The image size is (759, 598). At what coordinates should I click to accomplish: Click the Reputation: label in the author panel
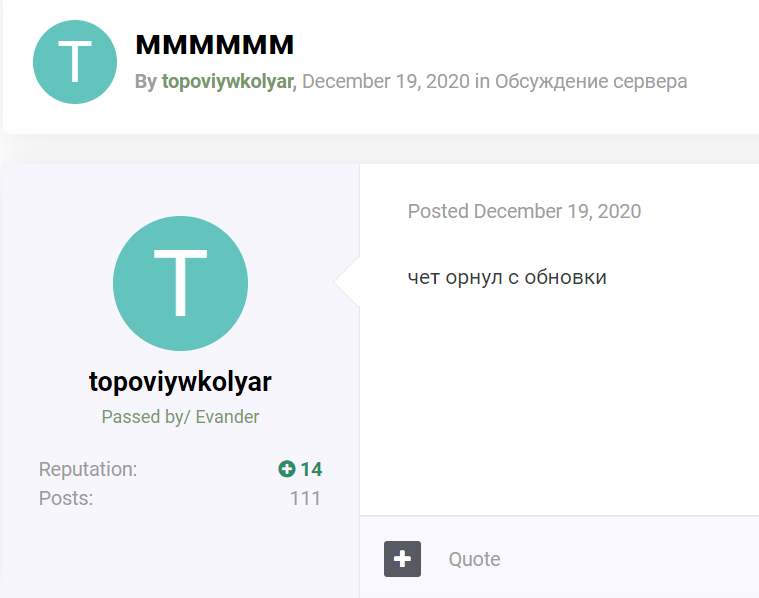[x=88, y=469]
